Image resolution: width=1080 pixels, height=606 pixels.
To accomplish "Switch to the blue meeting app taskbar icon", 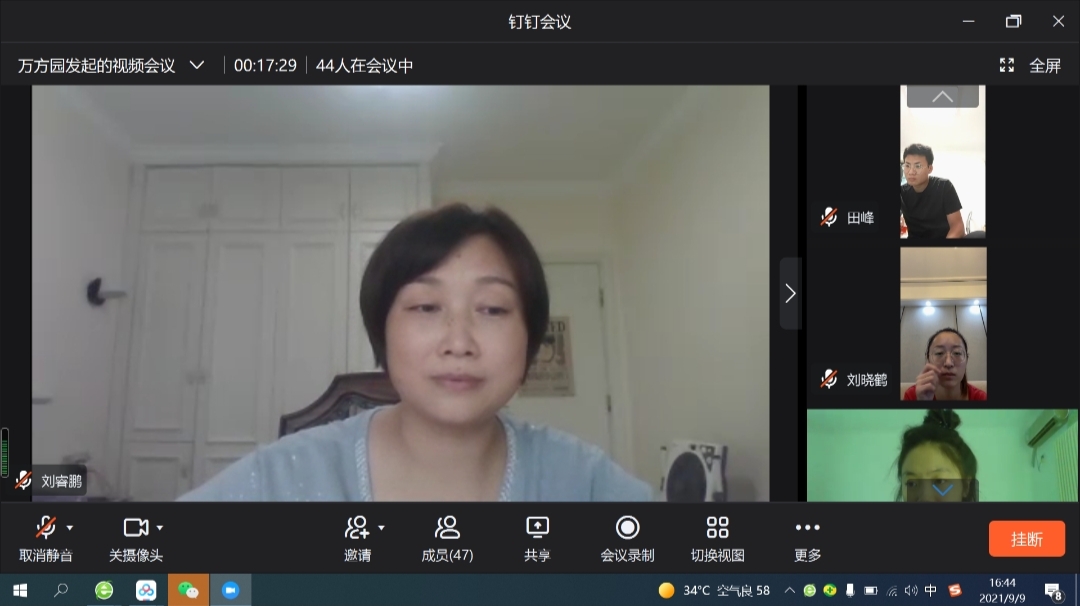I will coord(230,590).
